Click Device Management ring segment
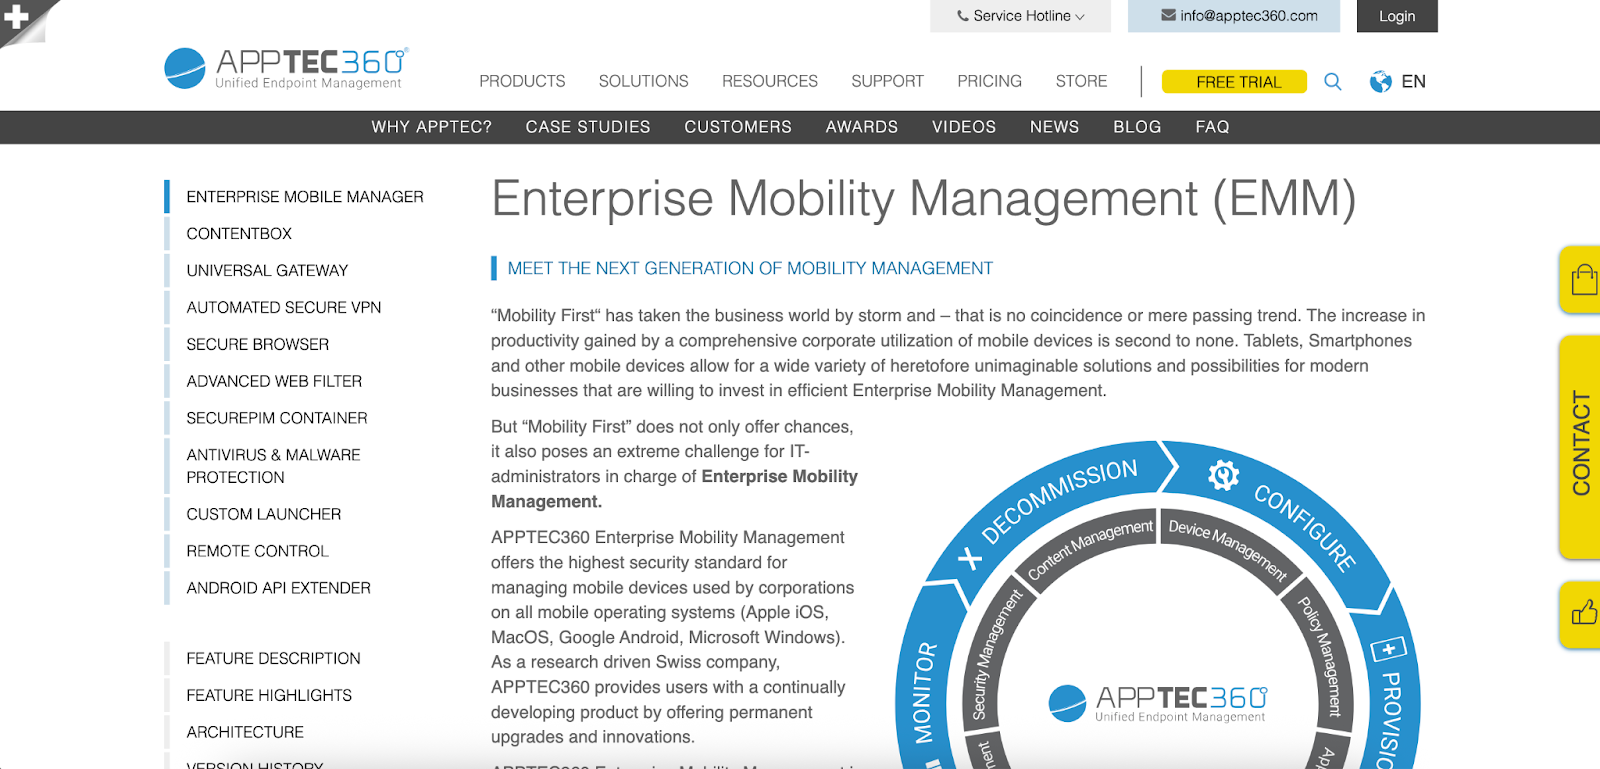Viewport: 1600px width, 769px height. (x=1228, y=549)
